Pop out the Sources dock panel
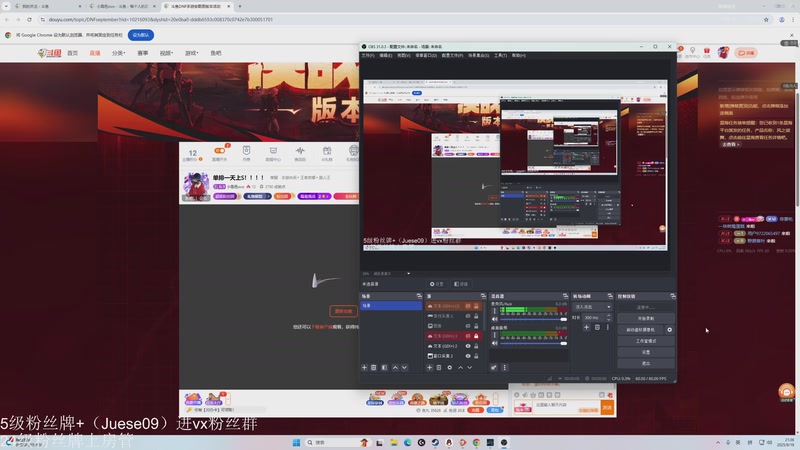800x450 pixels. 483,296
